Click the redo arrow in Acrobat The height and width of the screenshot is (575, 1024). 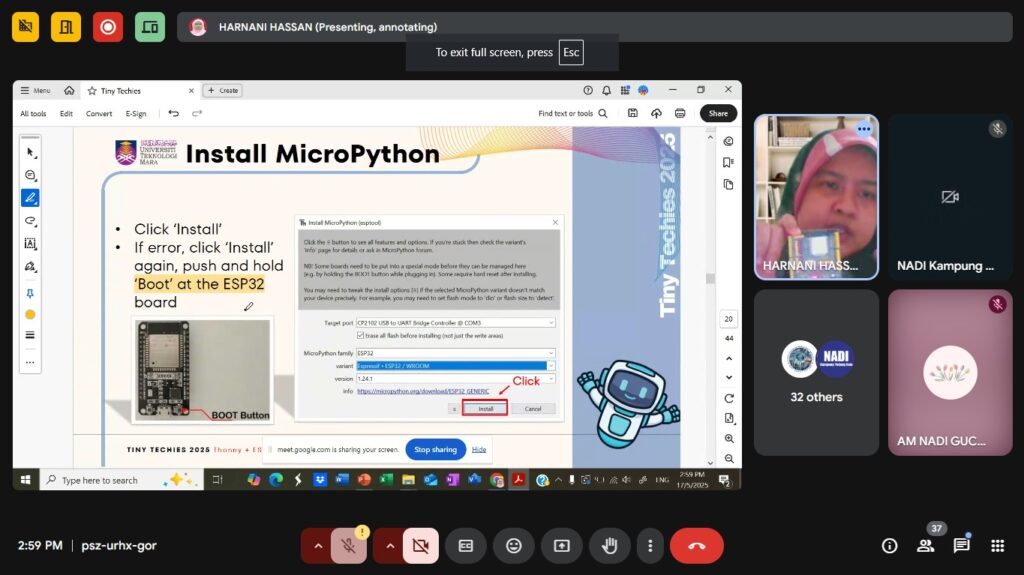(197, 113)
